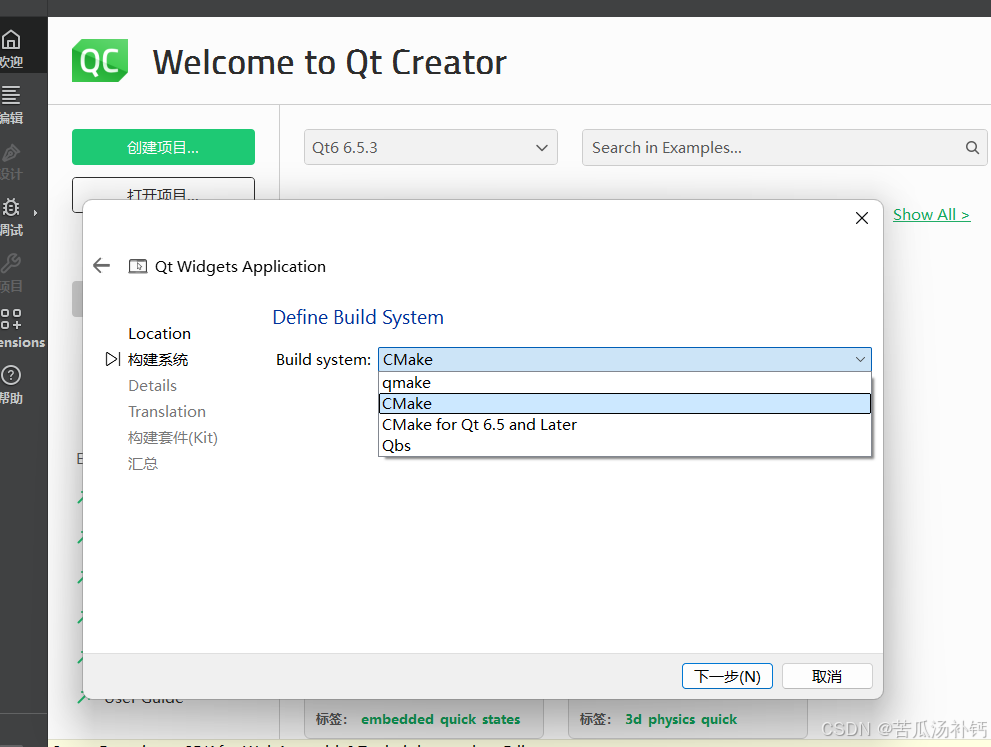Screen dimensions: 991x747
Task: Select the 构建系统 wizard step
Action: point(158,360)
